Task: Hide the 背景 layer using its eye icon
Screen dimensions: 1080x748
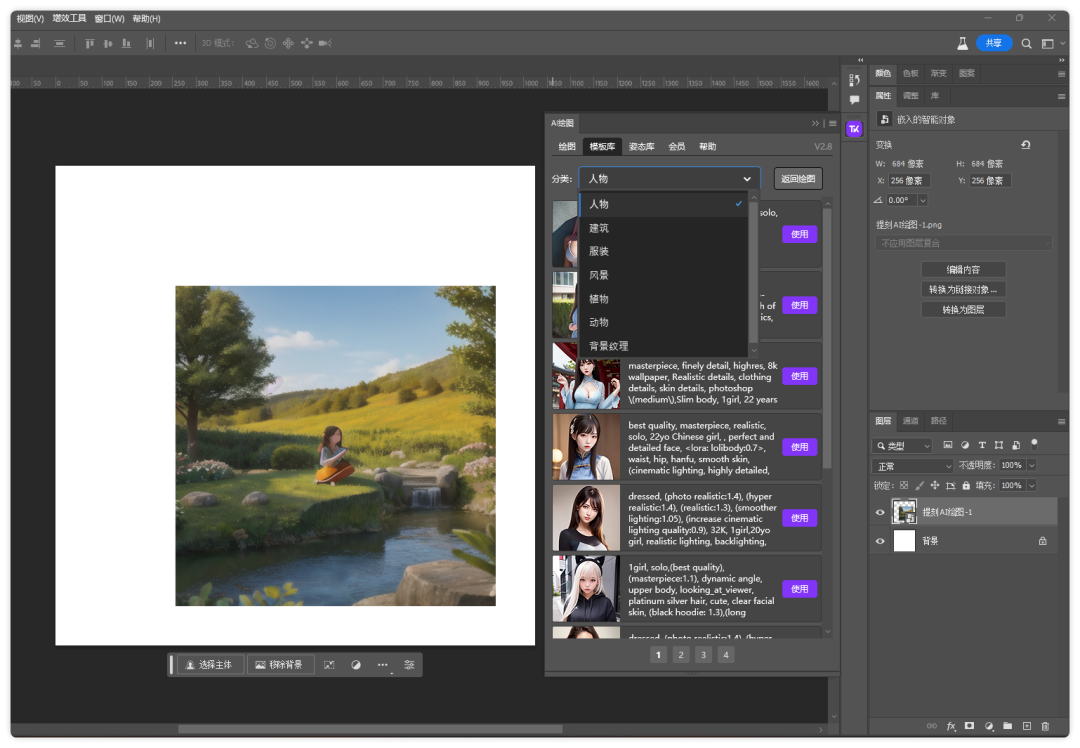Action: coord(880,541)
